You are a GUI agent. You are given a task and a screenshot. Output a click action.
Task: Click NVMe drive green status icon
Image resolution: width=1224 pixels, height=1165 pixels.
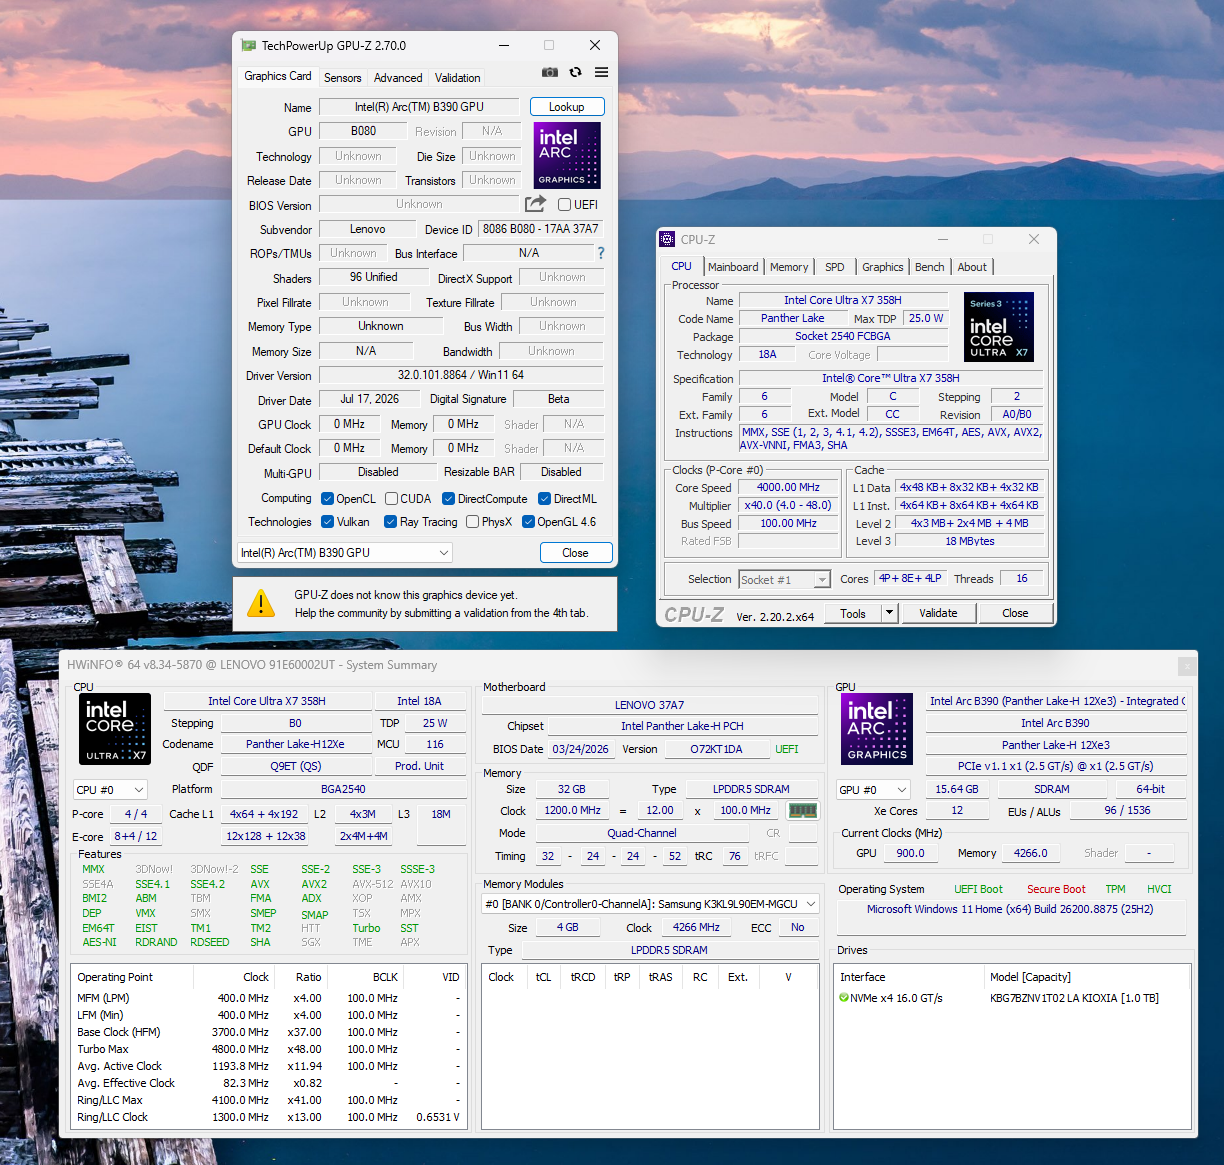(x=844, y=998)
